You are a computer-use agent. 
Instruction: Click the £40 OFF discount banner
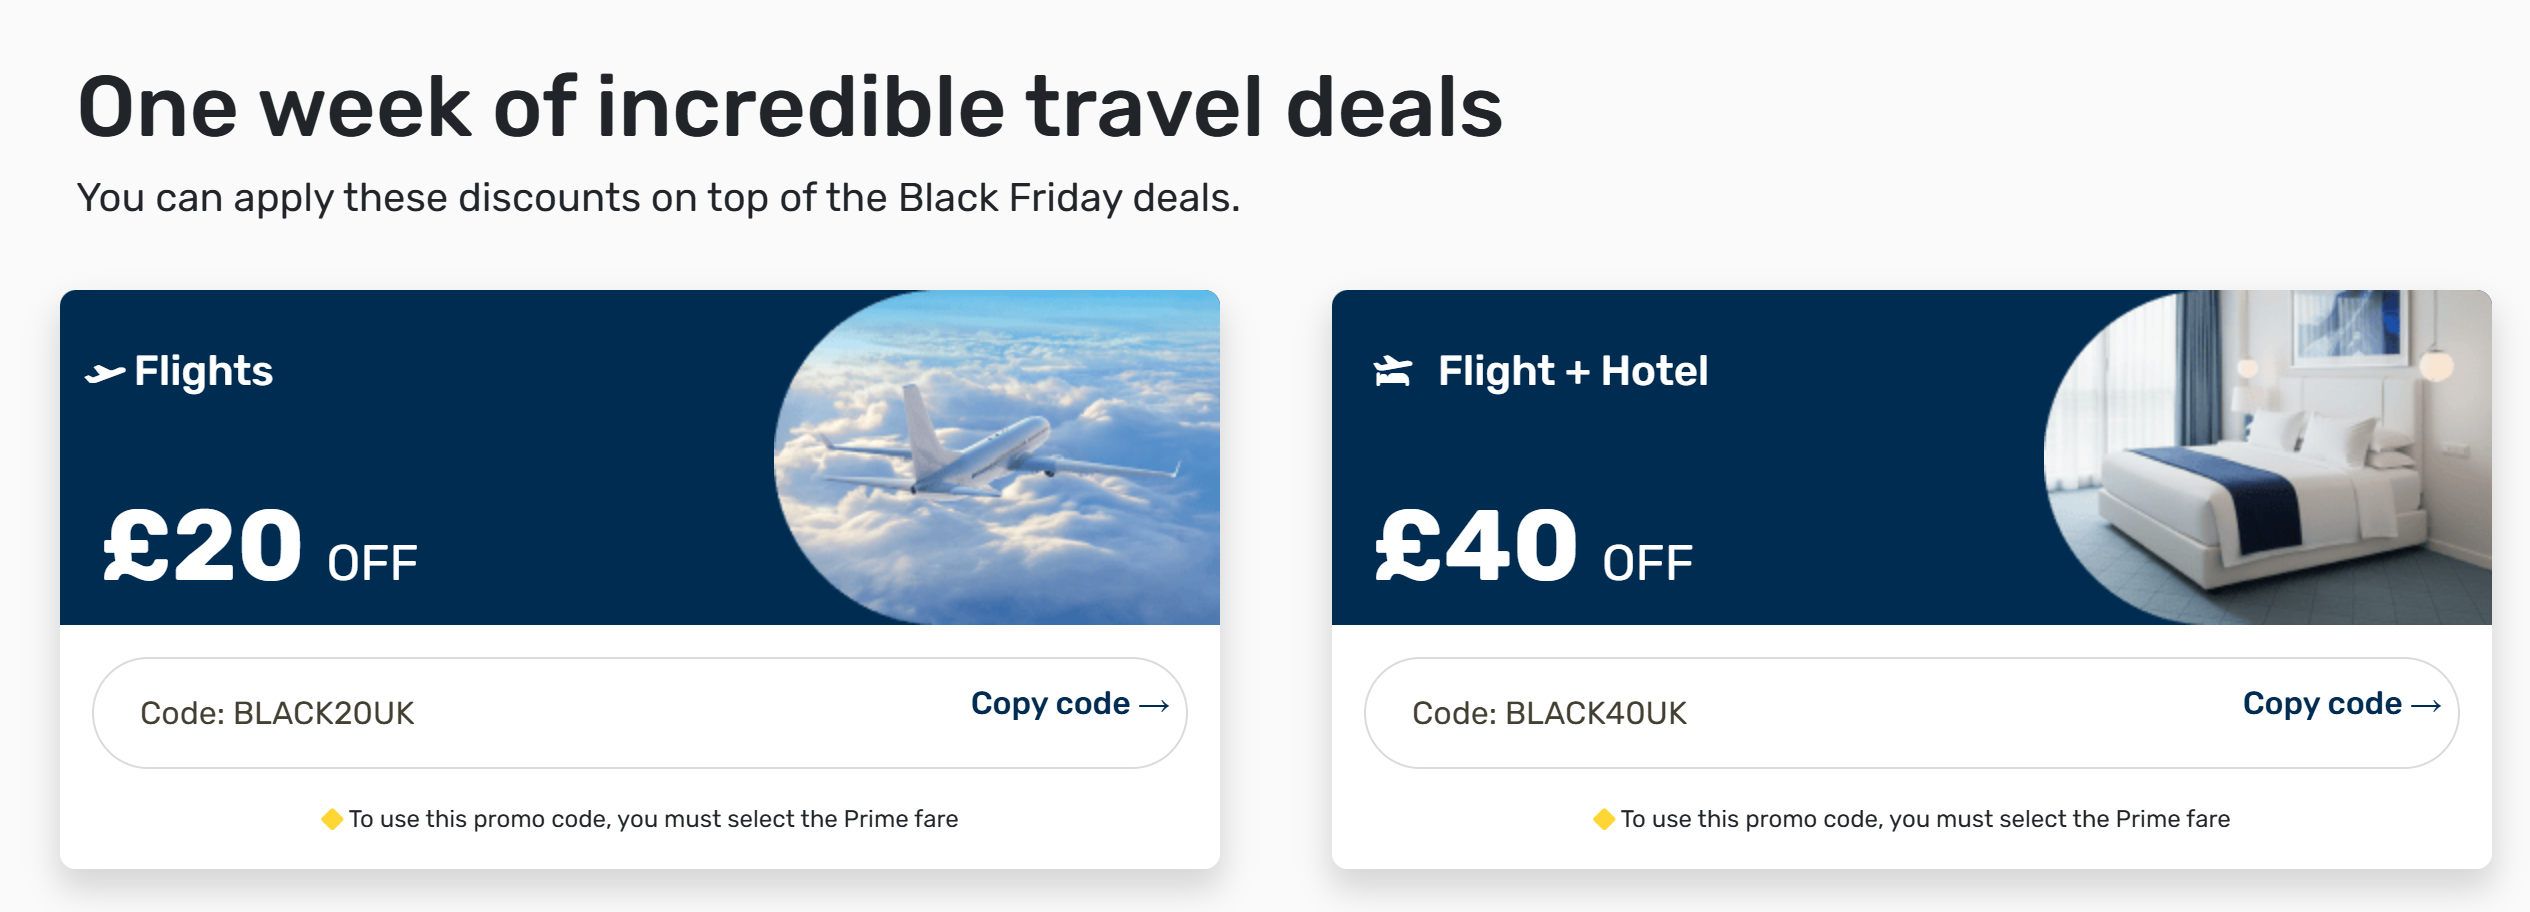[x=1534, y=546]
